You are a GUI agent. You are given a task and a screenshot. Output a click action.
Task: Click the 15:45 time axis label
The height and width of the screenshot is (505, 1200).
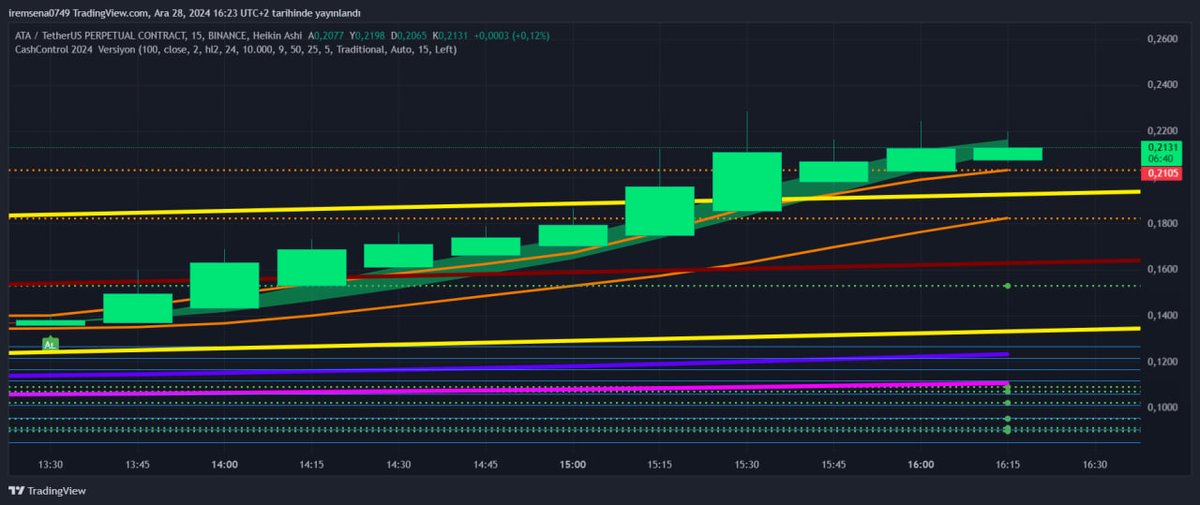(x=834, y=465)
